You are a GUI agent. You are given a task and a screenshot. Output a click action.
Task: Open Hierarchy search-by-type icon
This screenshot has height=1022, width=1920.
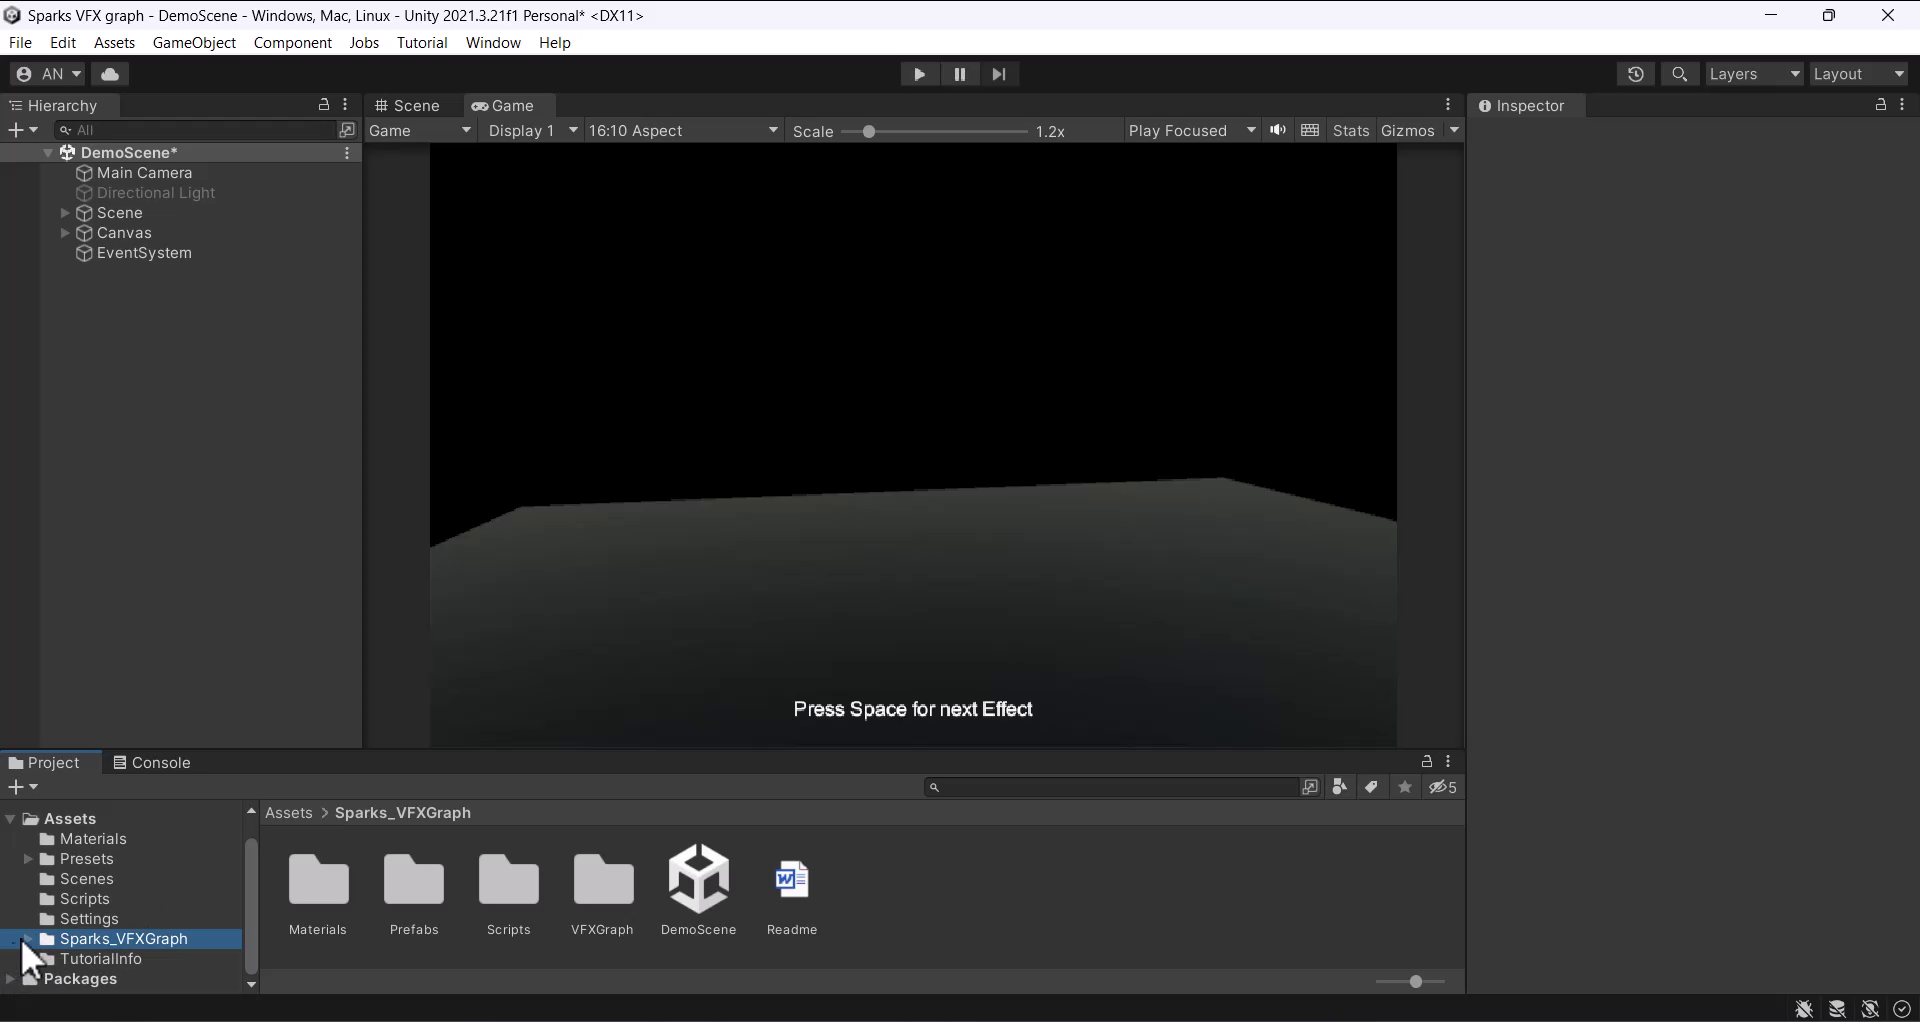pyautogui.click(x=347, y=130)
